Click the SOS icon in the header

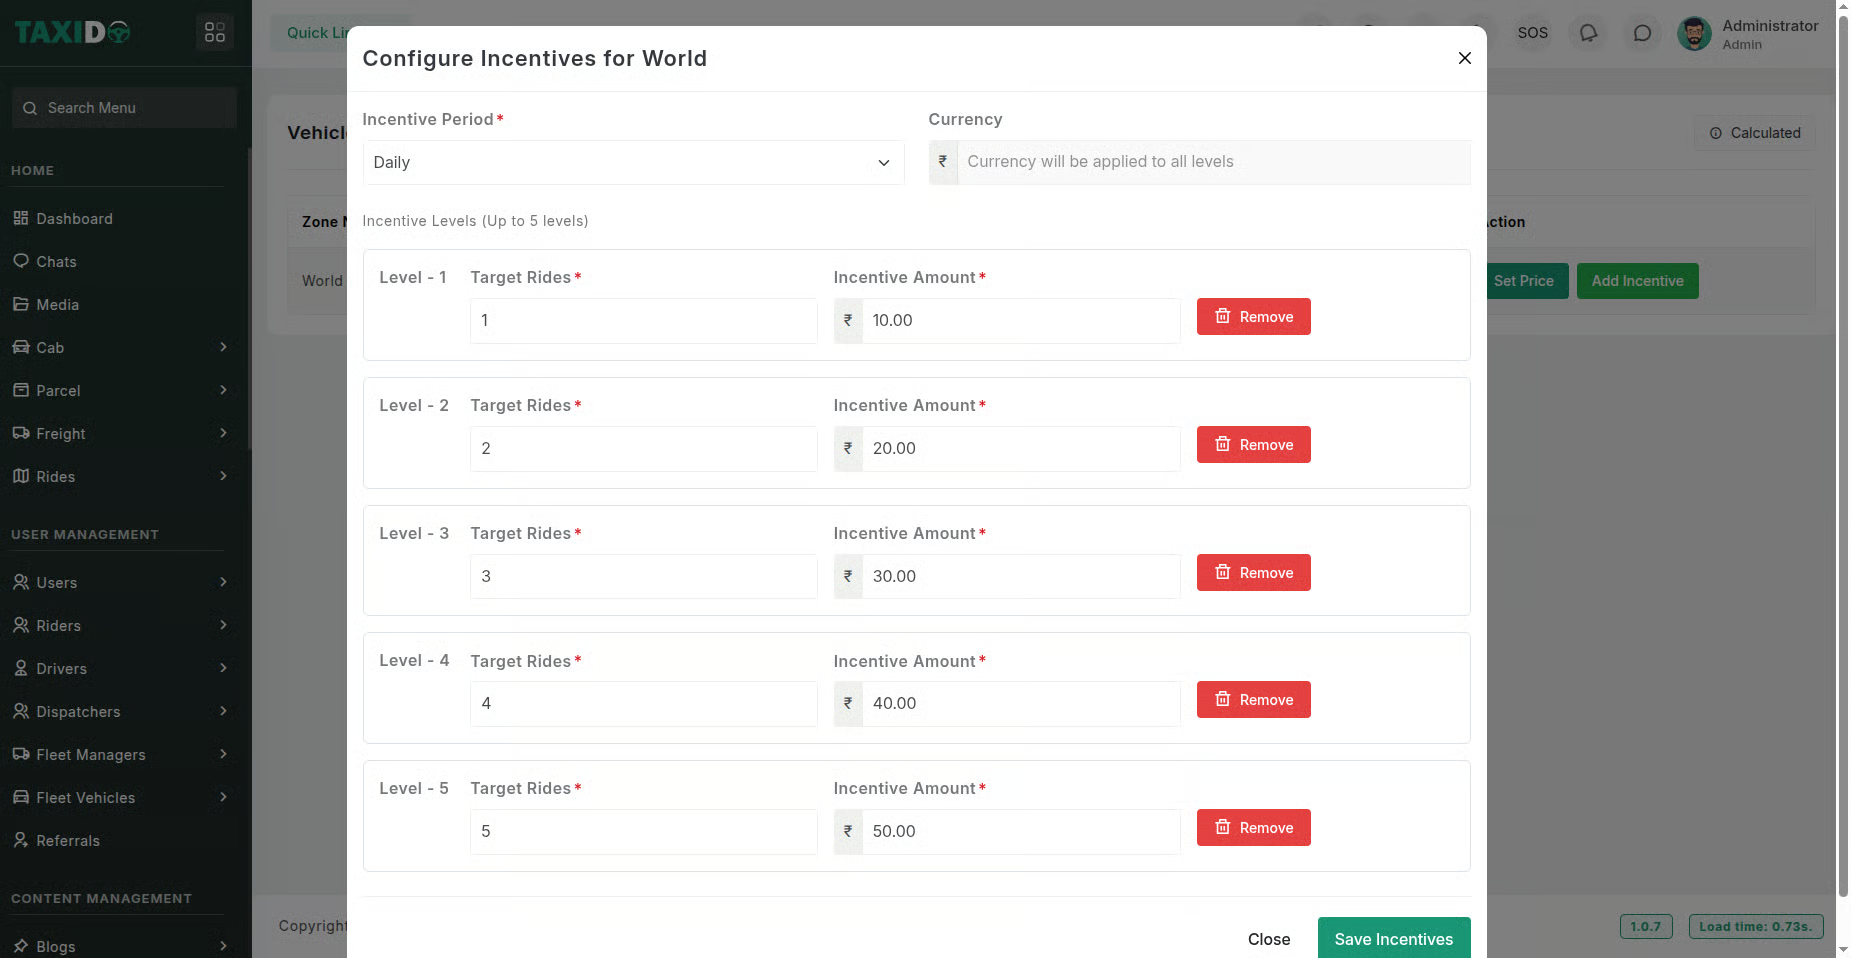(x=1532, y=33)
